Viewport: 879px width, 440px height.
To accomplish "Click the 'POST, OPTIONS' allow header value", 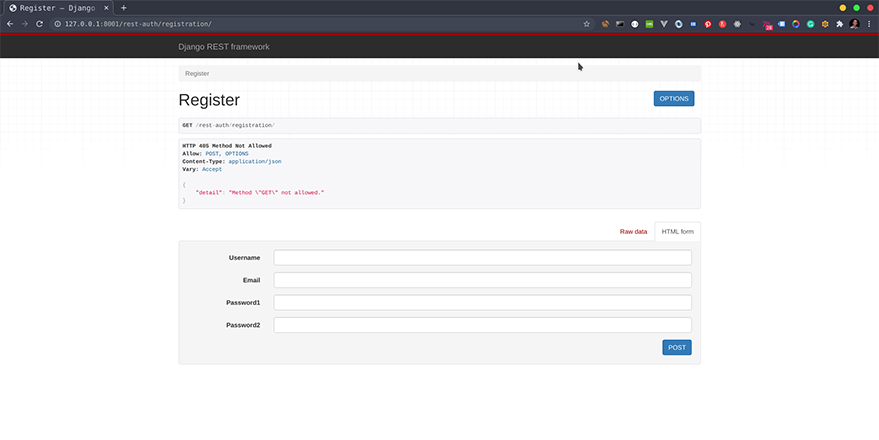I will [x=227, y=154].
